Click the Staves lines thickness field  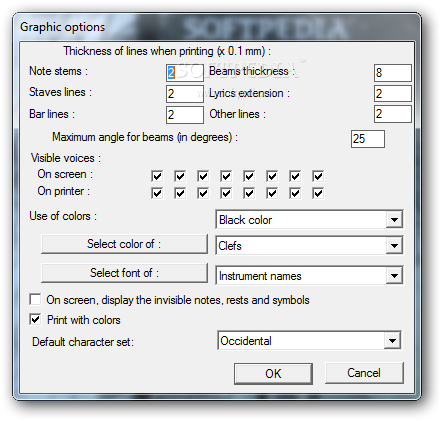[185, 94]
